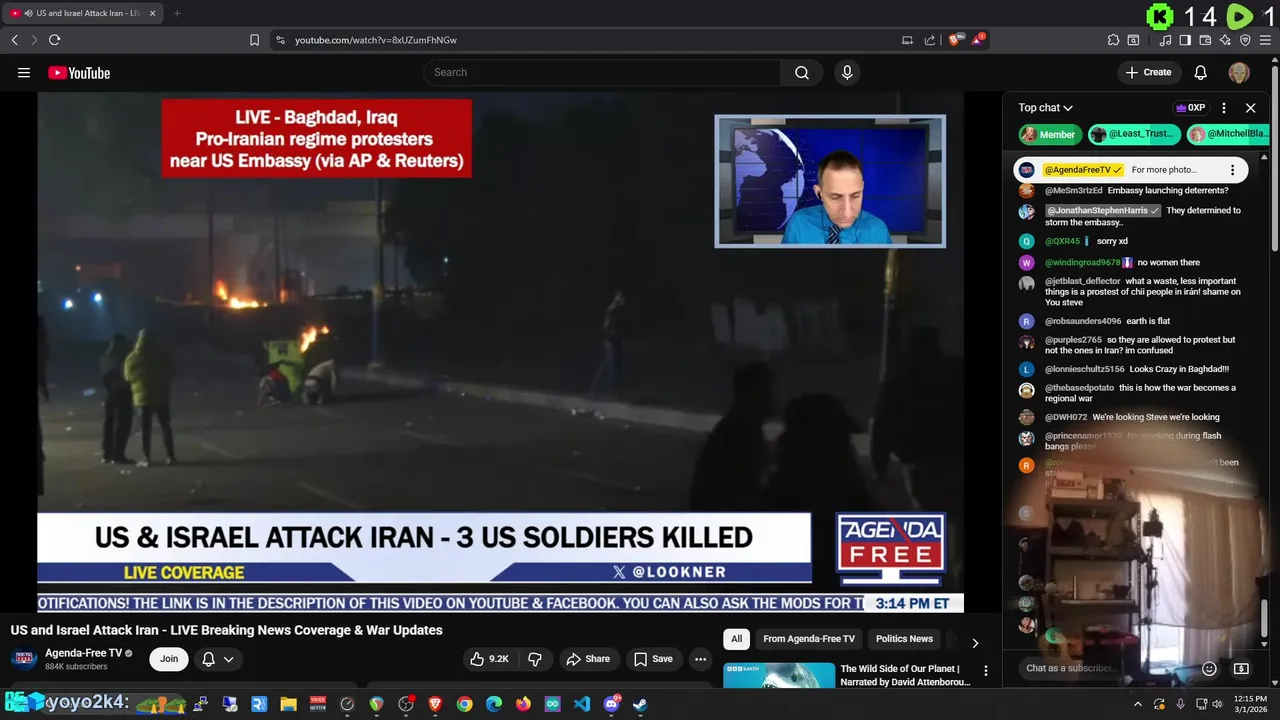Image resolution: width=1280 pixels, height=720 pixels.
Task: Go to the YouTube home logo
Action: pyautogui.click(x=79, y=73)
